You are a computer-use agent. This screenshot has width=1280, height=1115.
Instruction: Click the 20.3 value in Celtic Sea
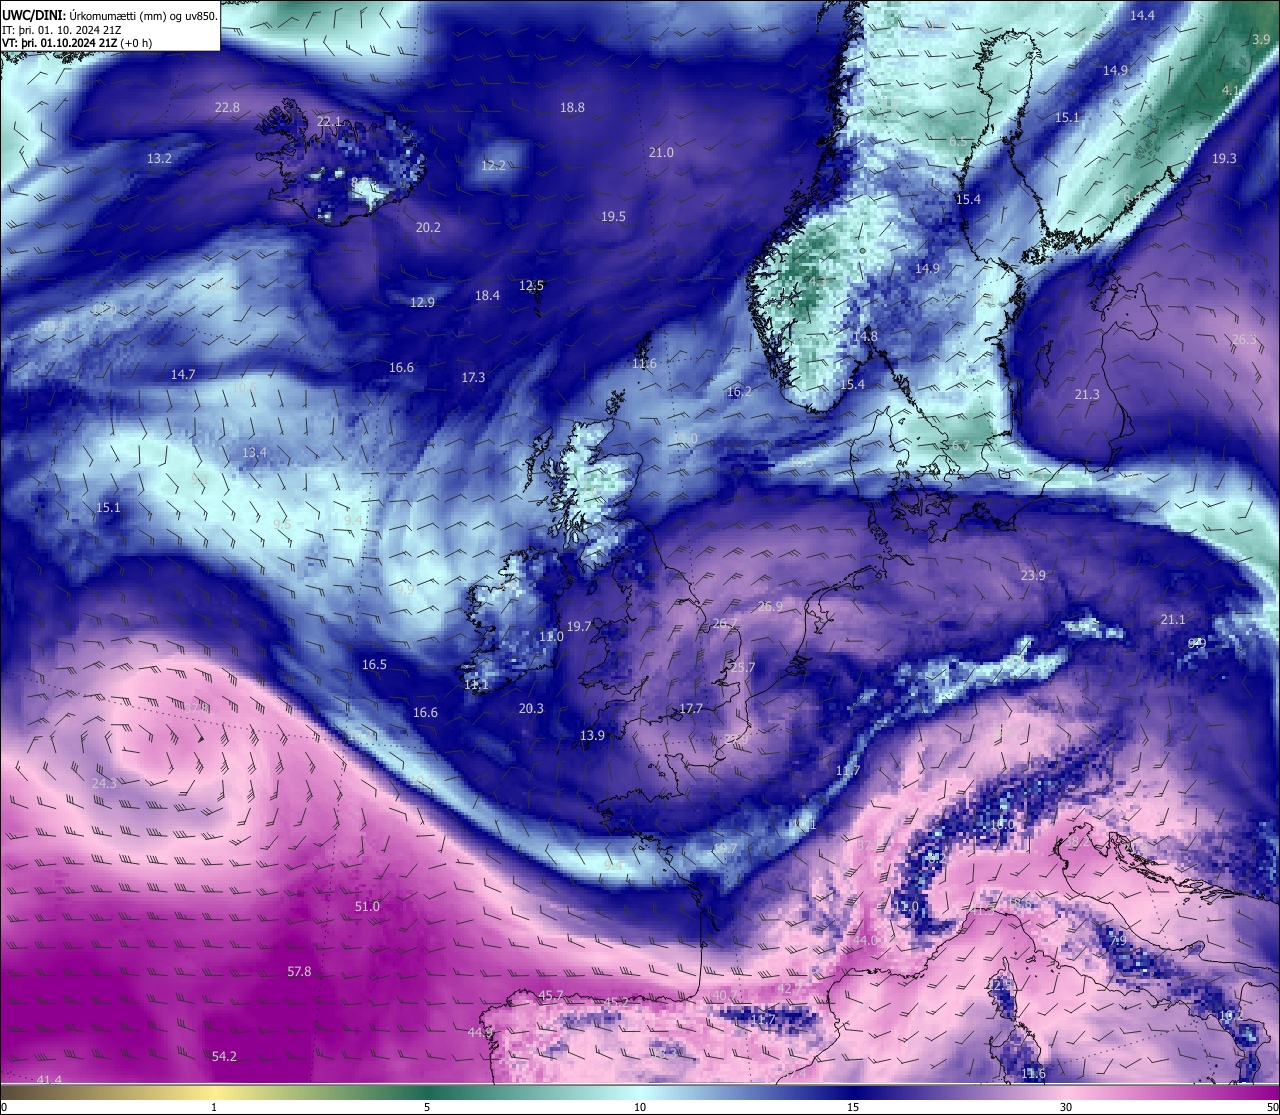[531, 708]
